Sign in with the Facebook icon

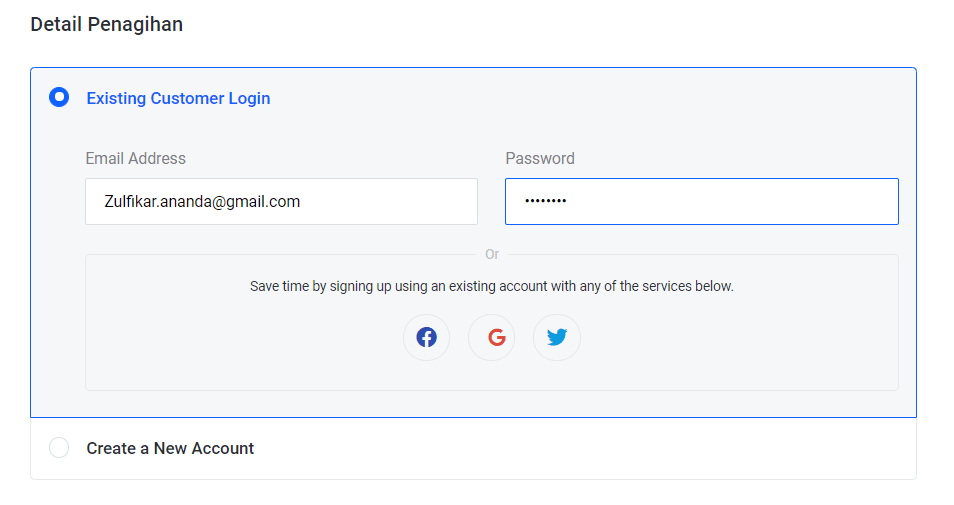point(427,337)
